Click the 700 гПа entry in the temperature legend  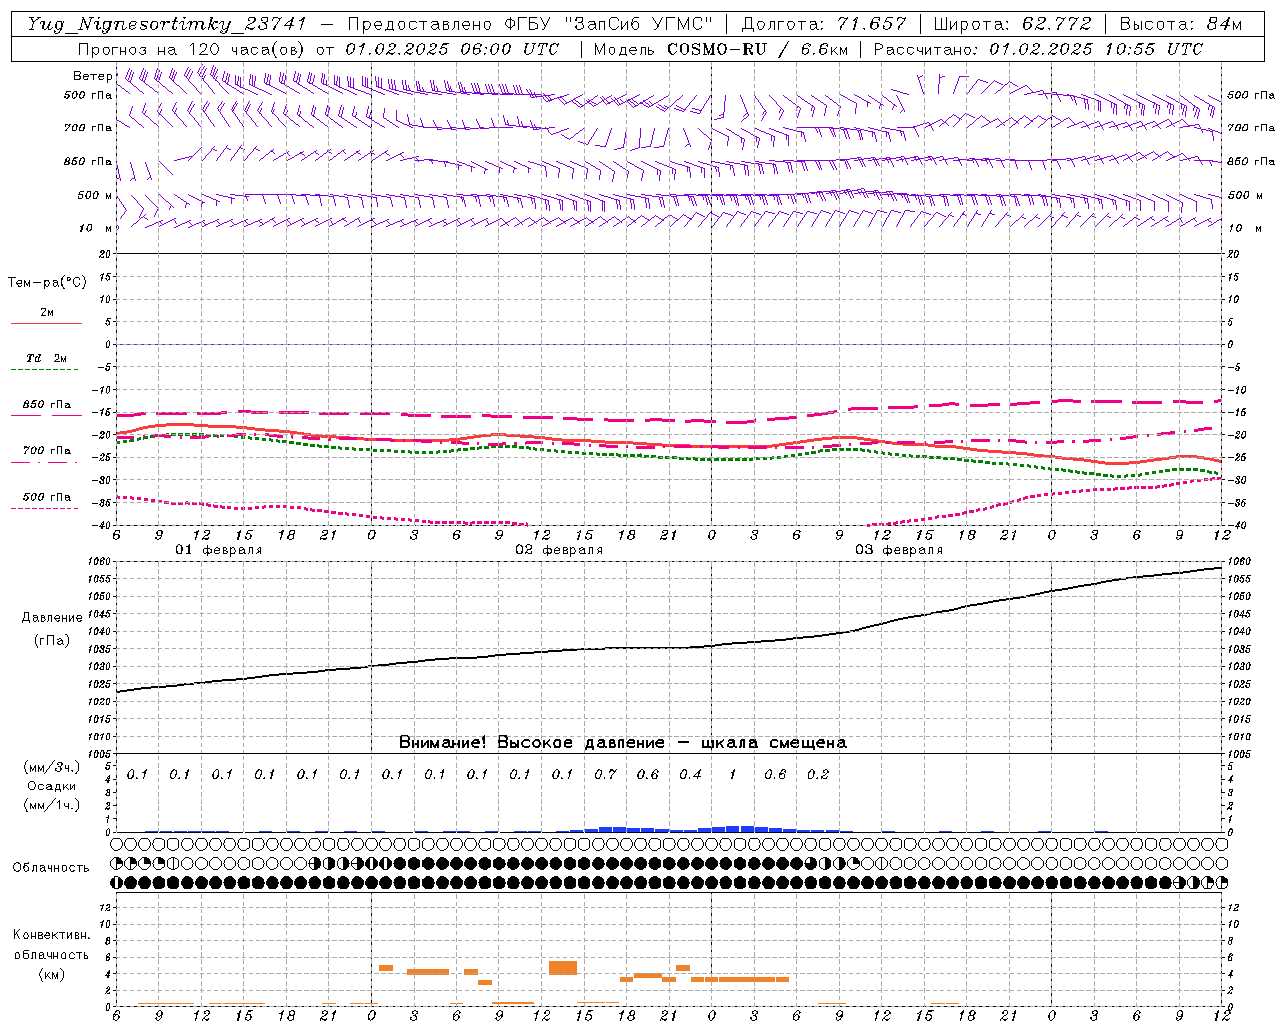click(x=47, y=450)
